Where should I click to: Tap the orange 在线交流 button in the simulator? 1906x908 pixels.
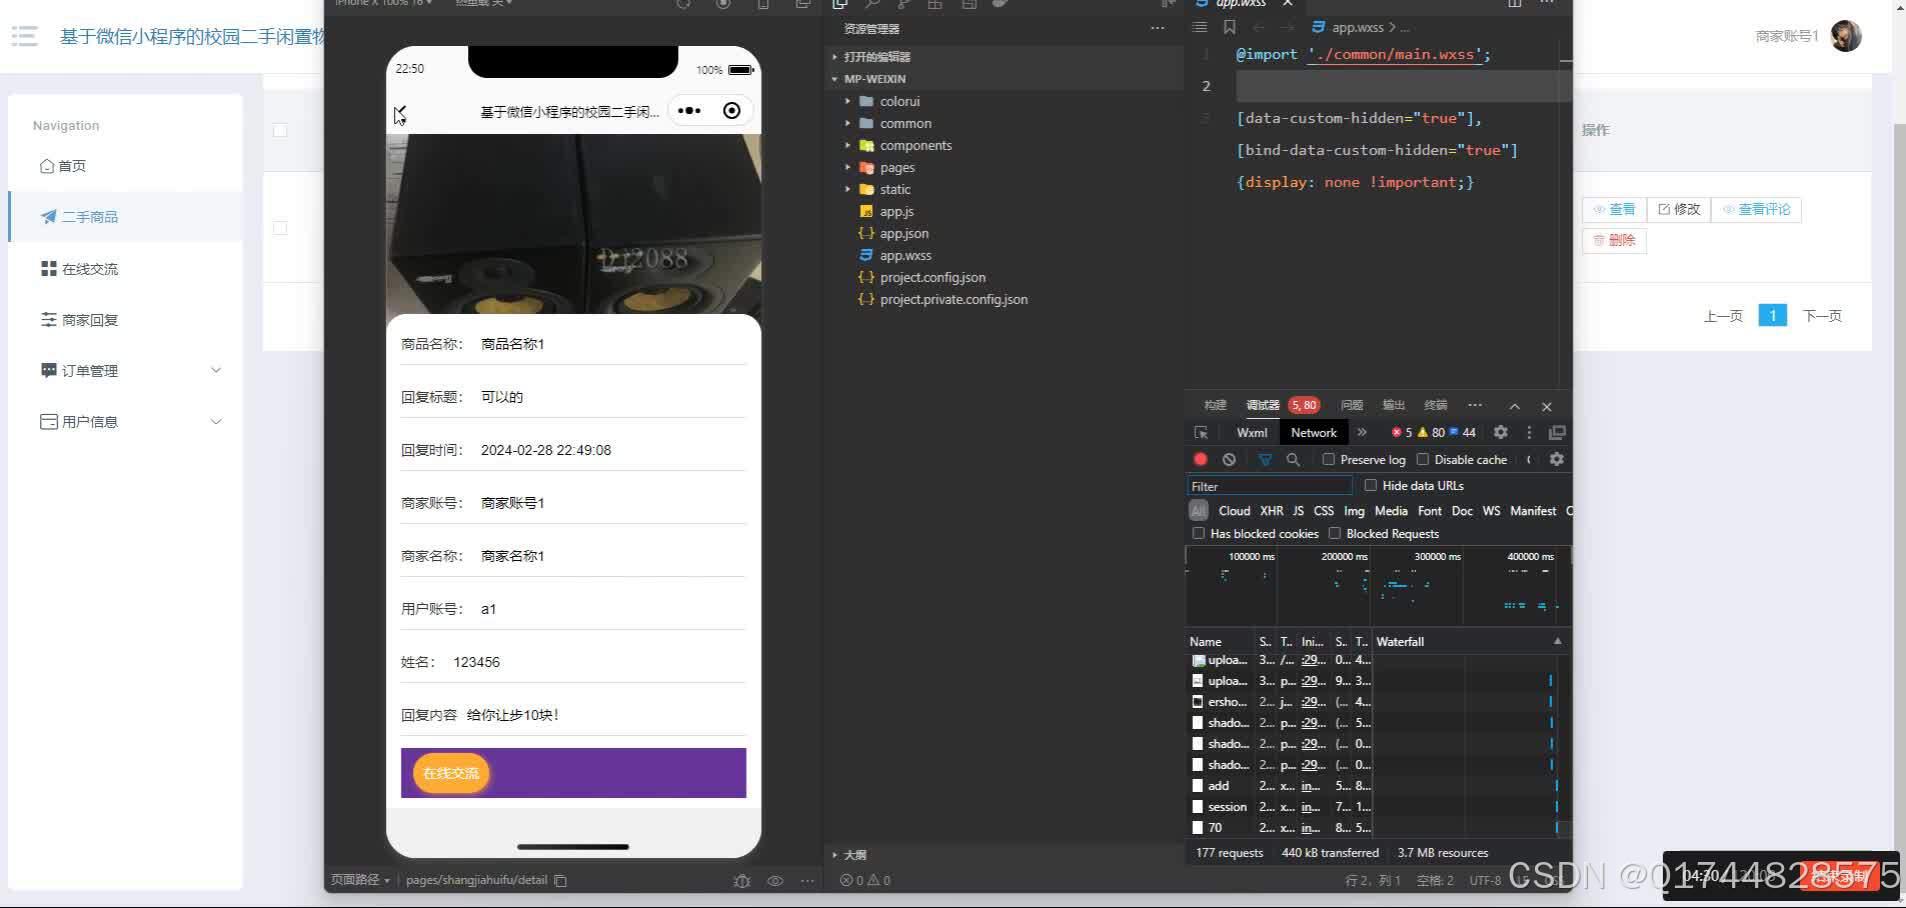451,773
